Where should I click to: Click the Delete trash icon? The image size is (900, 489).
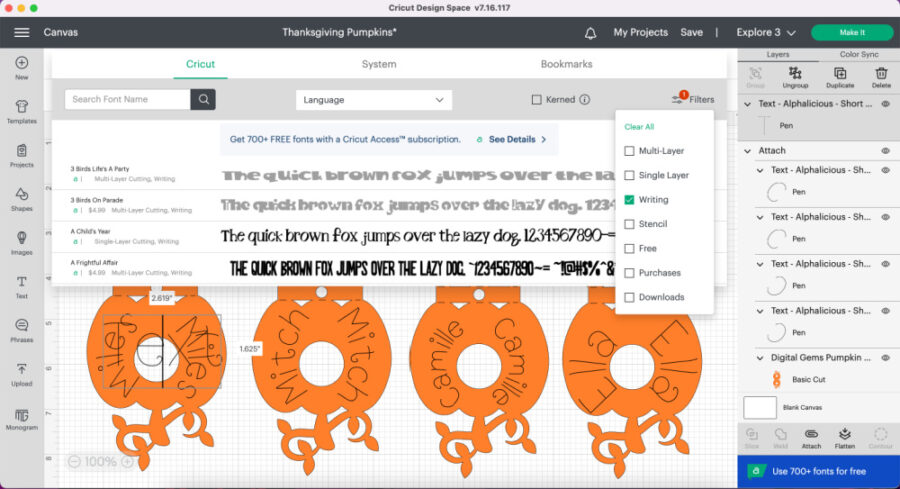point(881,76)
